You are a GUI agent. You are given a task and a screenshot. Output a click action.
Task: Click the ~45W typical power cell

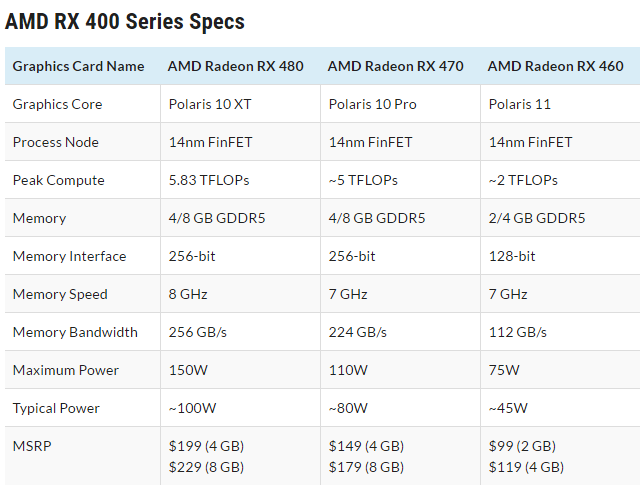[510, 408]
